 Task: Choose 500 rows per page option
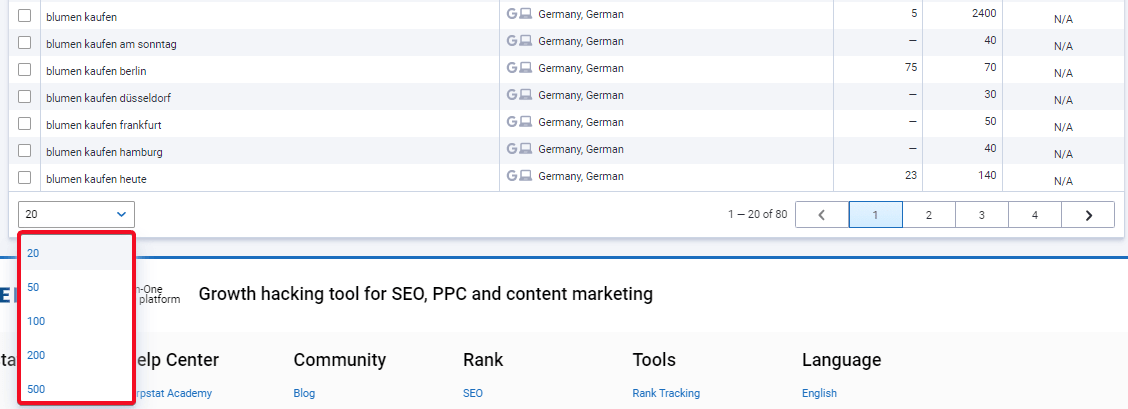click(76, 389)
